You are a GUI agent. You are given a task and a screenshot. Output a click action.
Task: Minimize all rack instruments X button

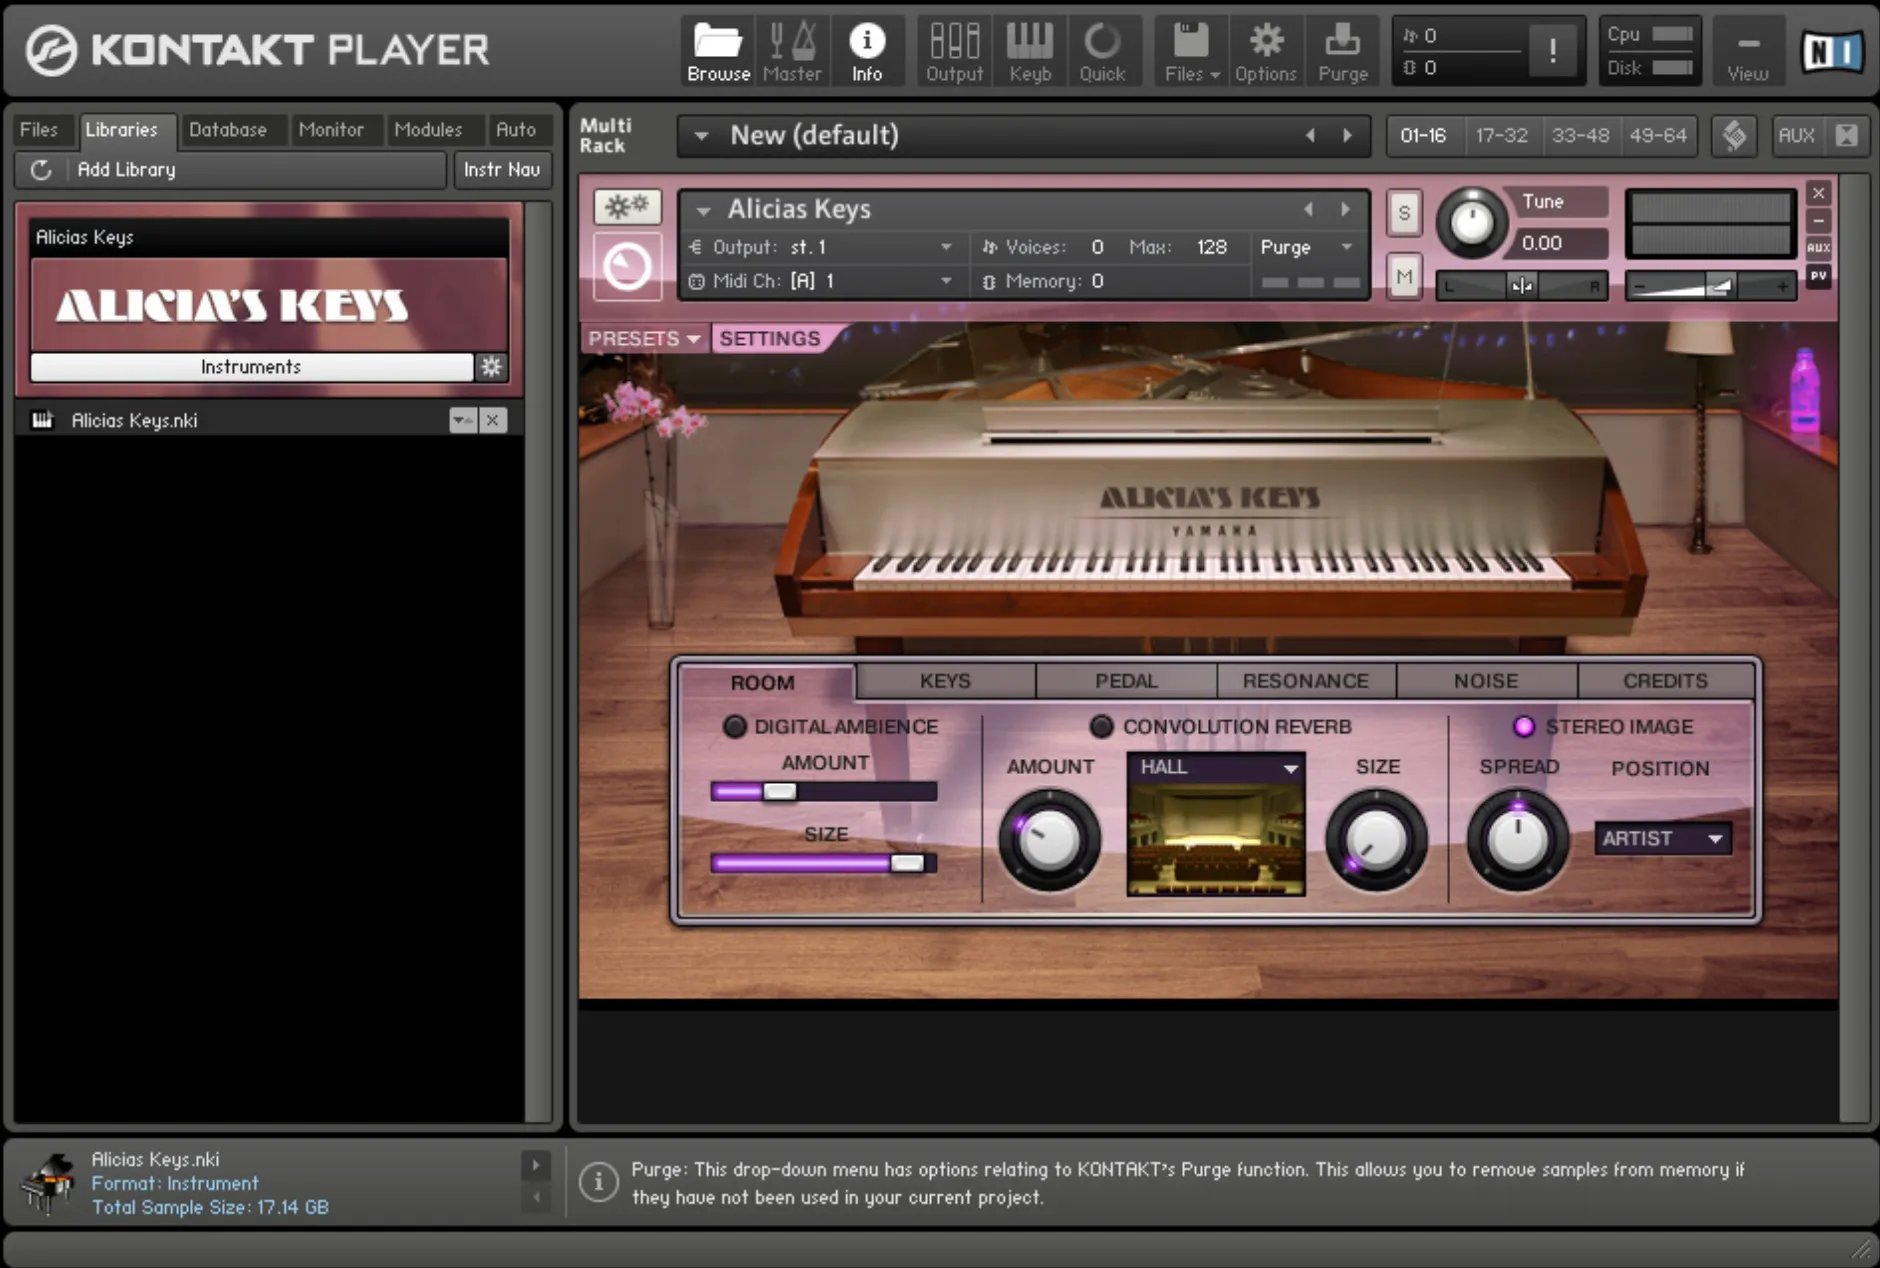click(x=1846, y=135)
